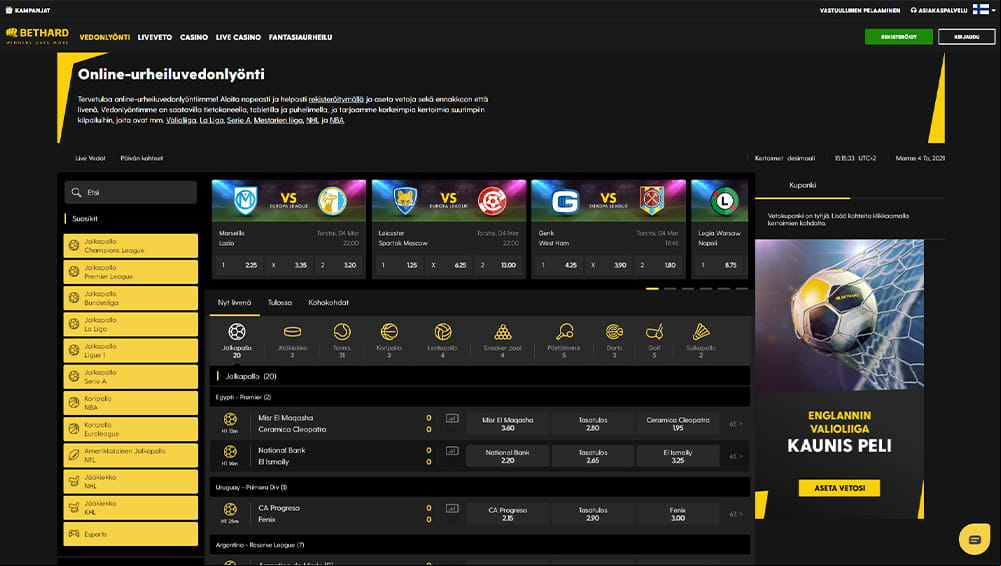
Task: Select Koripallo Euroleague favorite
Action: pos(130,429)
